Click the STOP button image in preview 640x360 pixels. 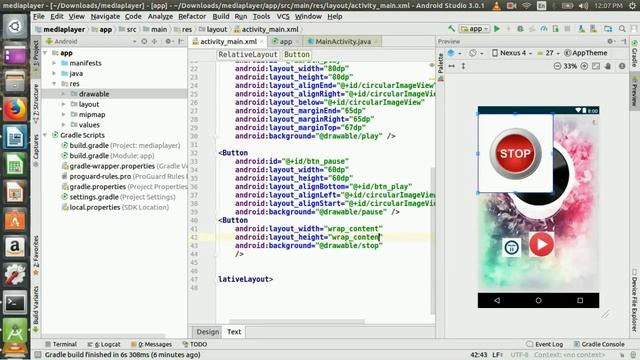coord(515,153)
